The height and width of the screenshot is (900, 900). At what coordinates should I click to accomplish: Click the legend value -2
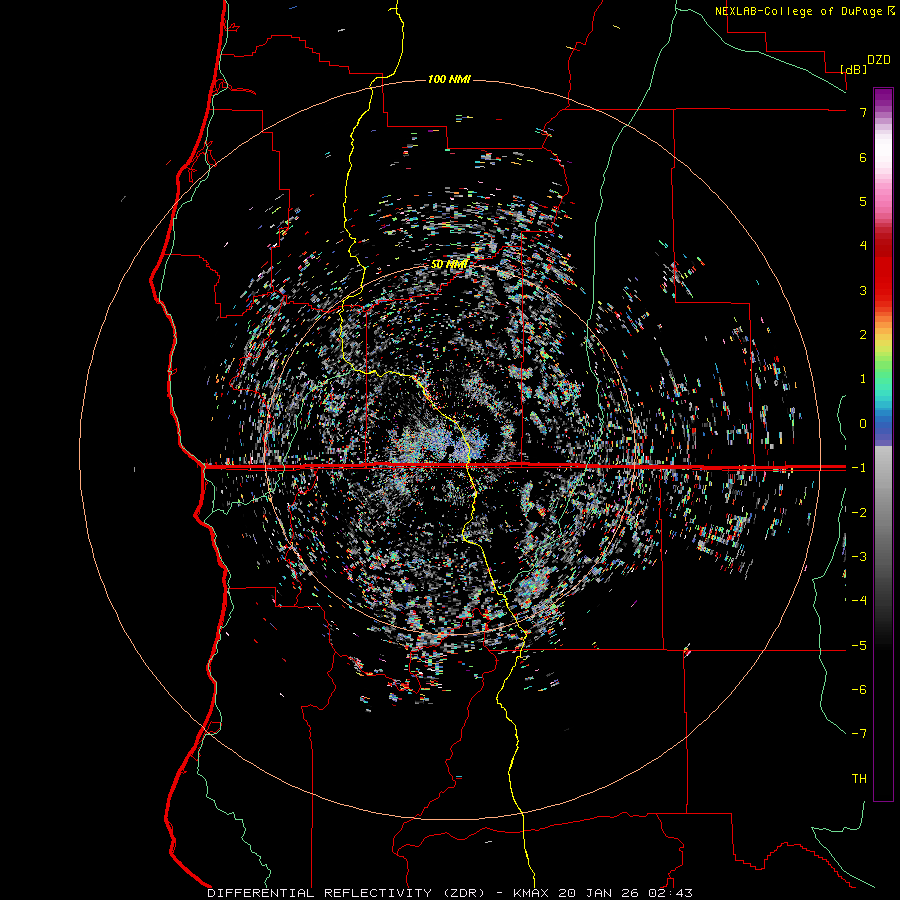click(859, 512)
